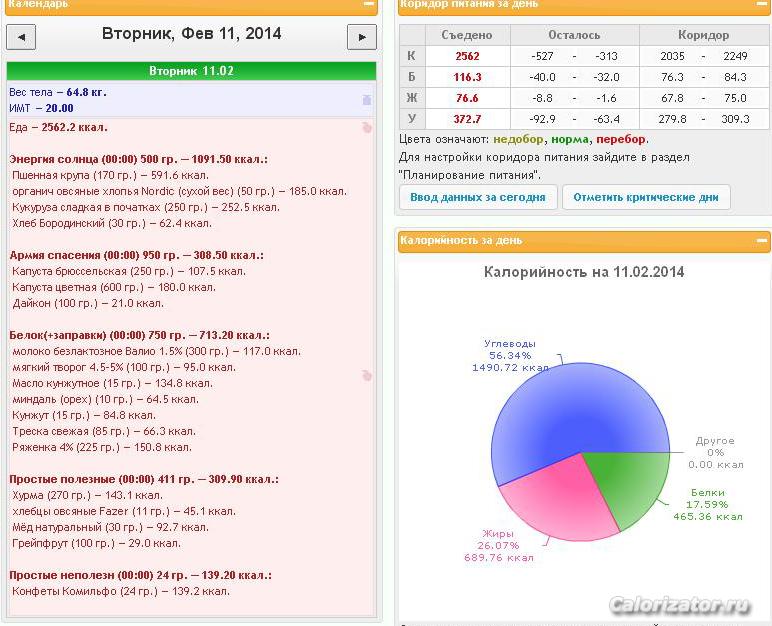Collapse the Календарь panel with the minus icon

click(368, 4)
